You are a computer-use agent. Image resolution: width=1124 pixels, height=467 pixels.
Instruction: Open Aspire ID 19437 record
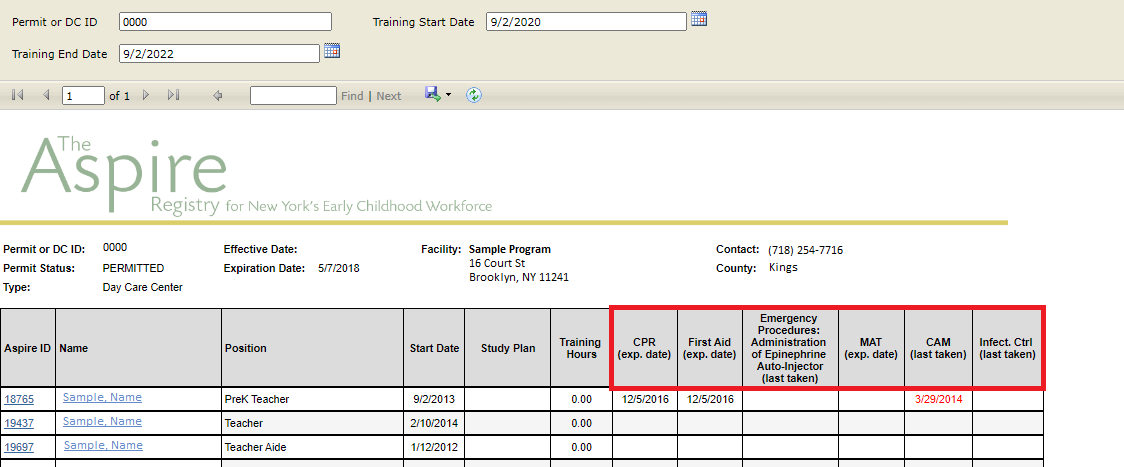click(20, 423)
